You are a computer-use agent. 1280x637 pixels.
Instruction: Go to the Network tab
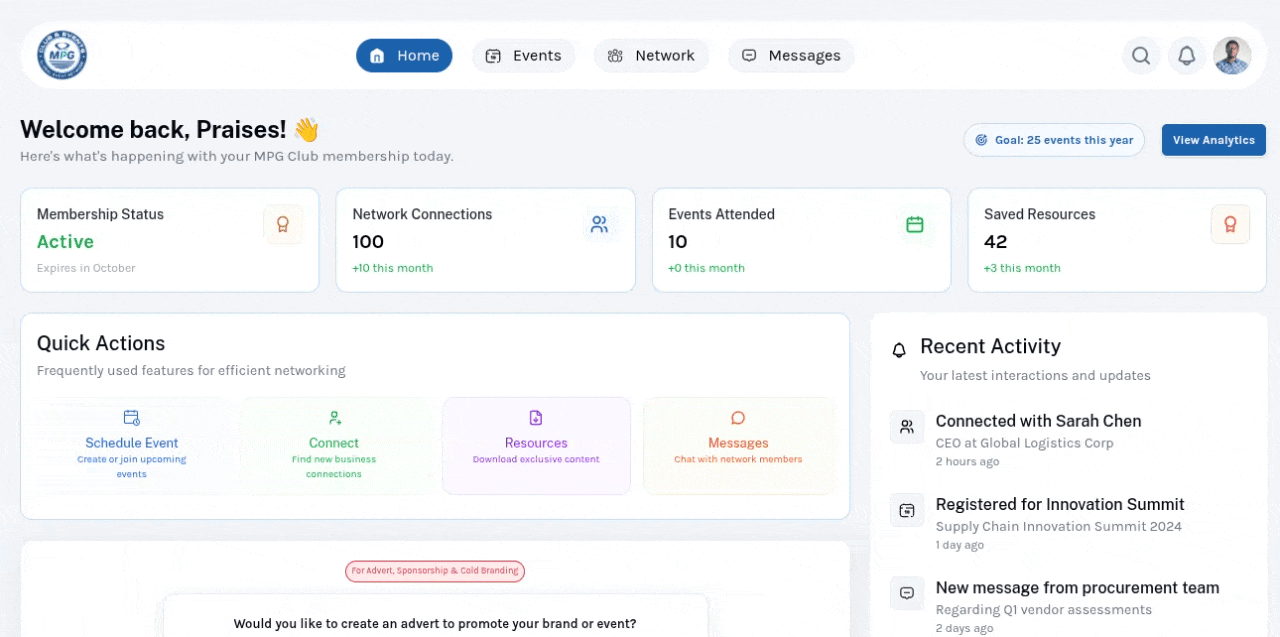(x=651, y=56)
